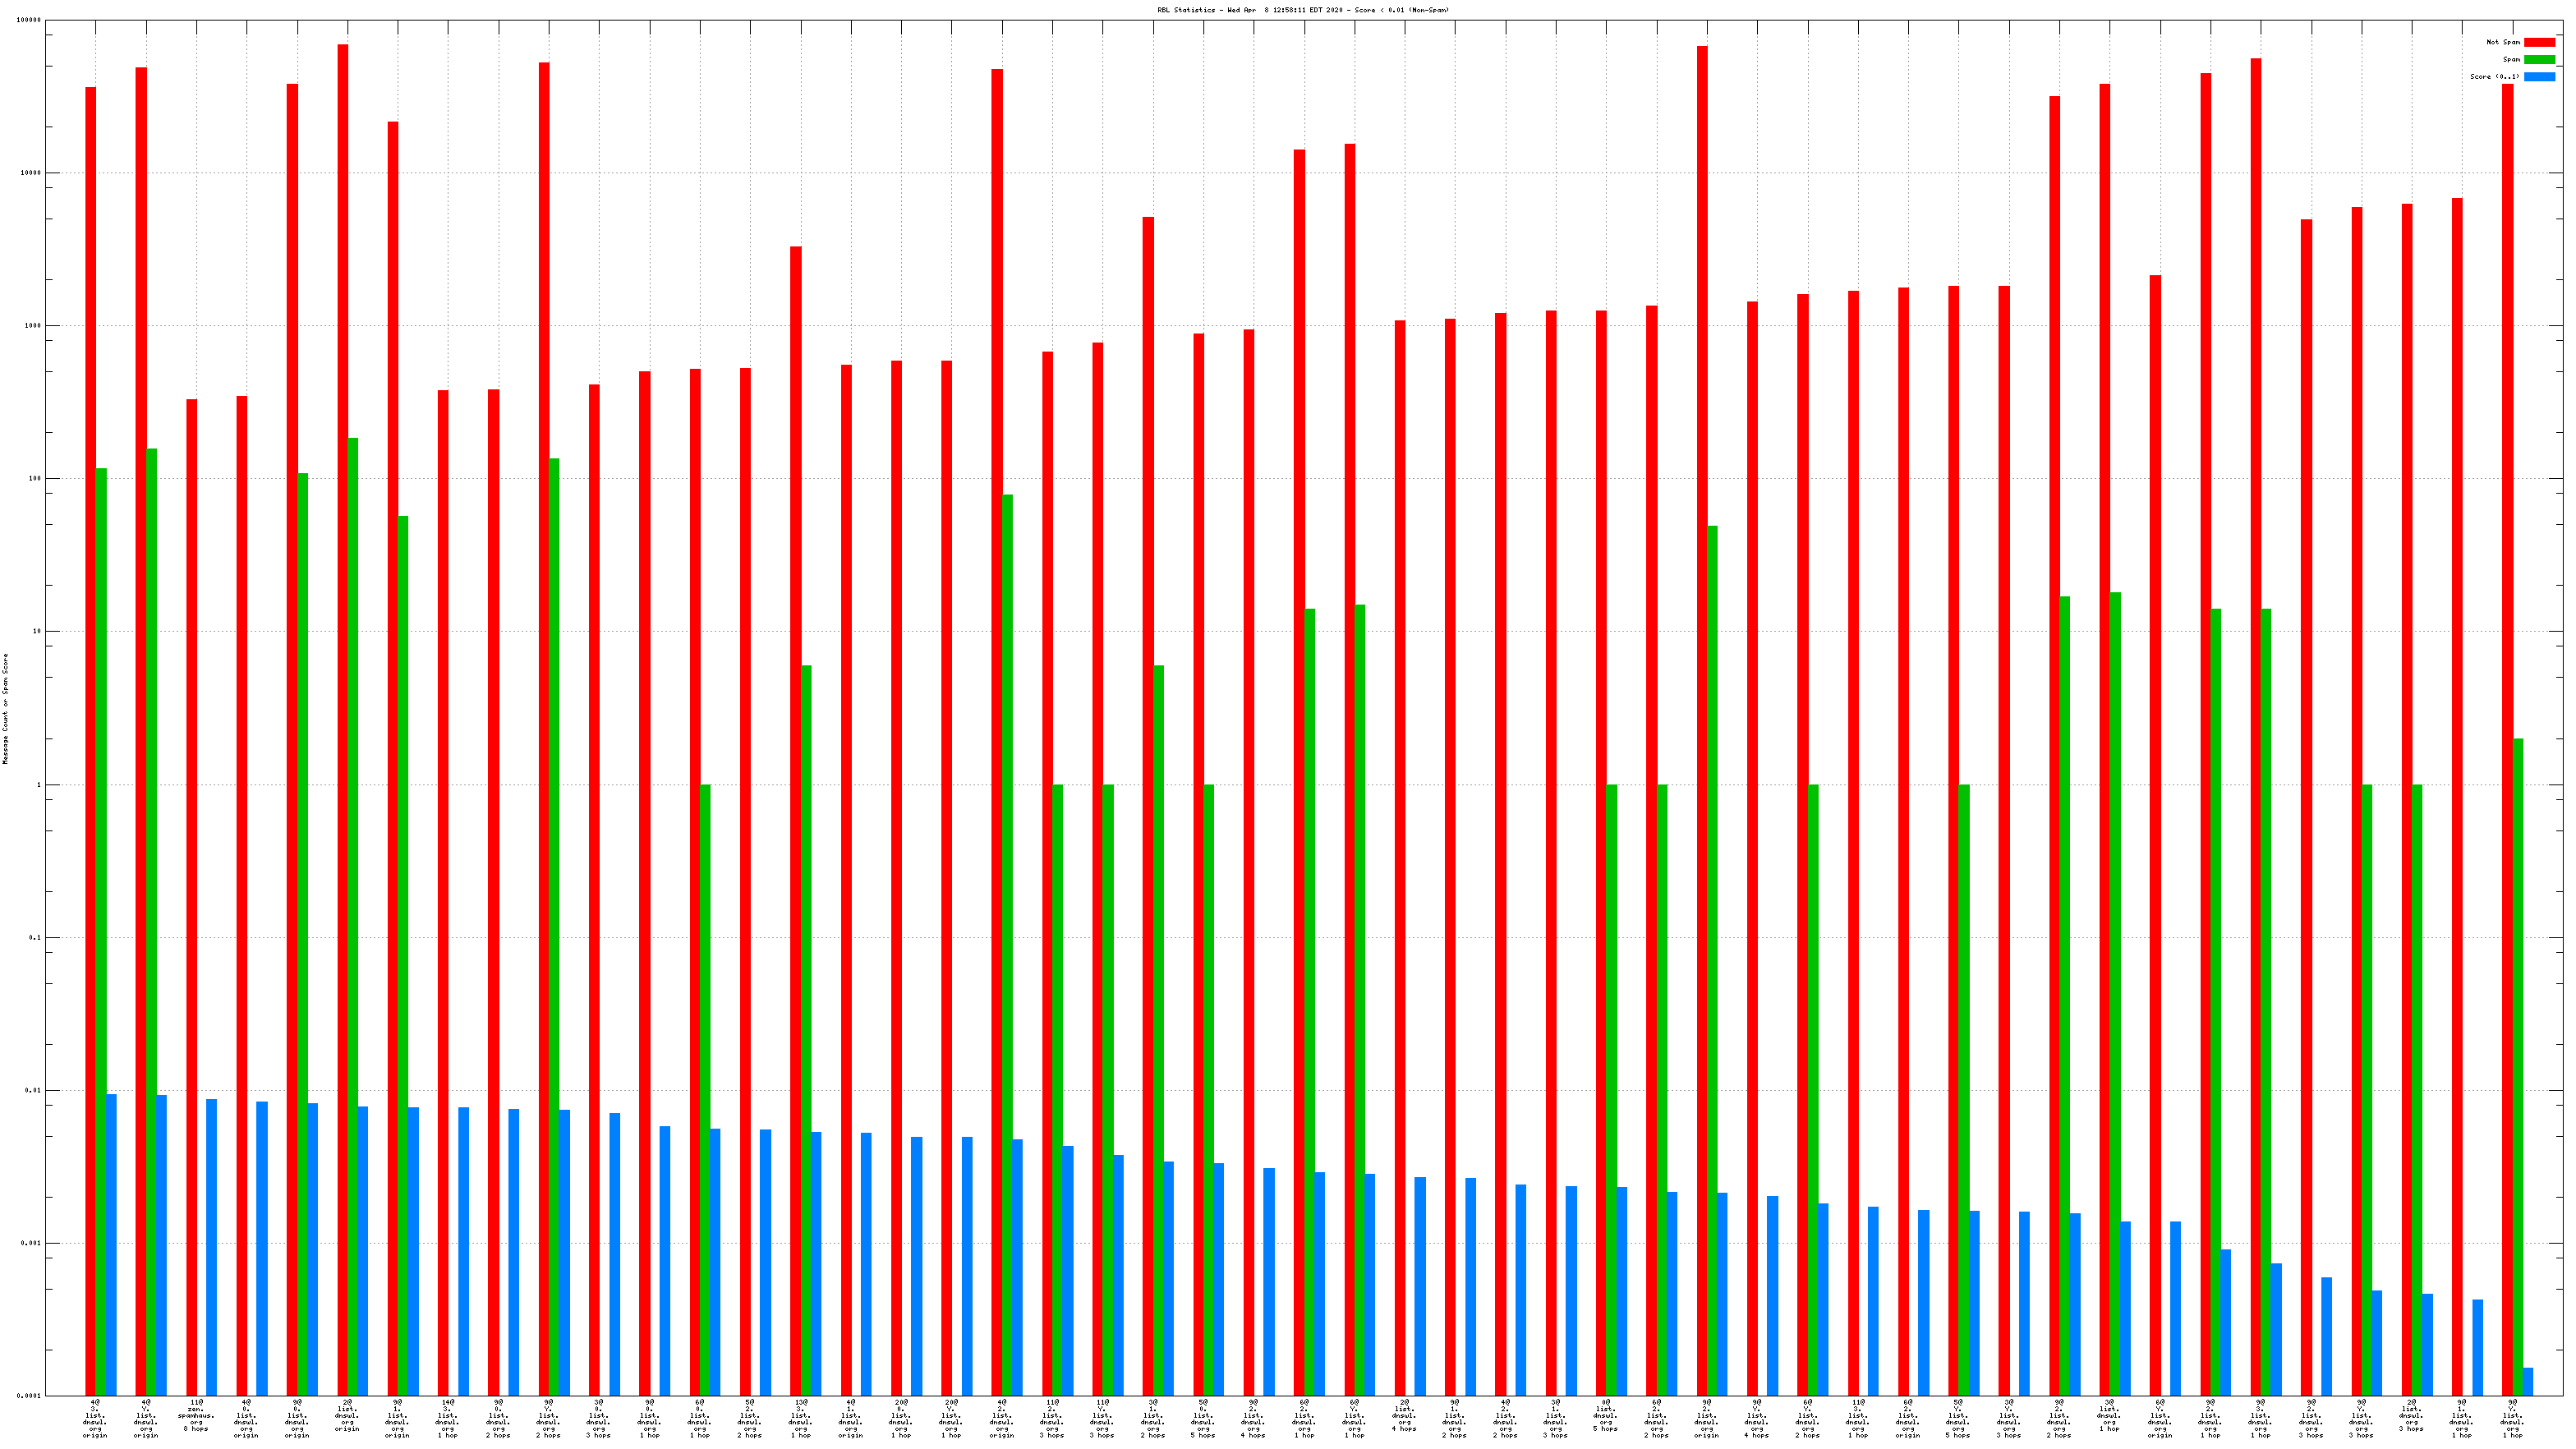Click the leftmost blue score bar
This screenshot has height=1449, width=2576.
(111, 1244)
